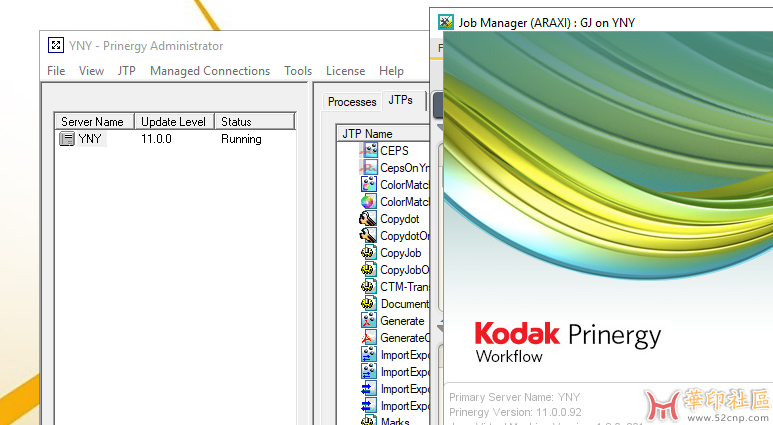
Task: Click the CopydotOn JTP icon
Action: tap(368, 236)
